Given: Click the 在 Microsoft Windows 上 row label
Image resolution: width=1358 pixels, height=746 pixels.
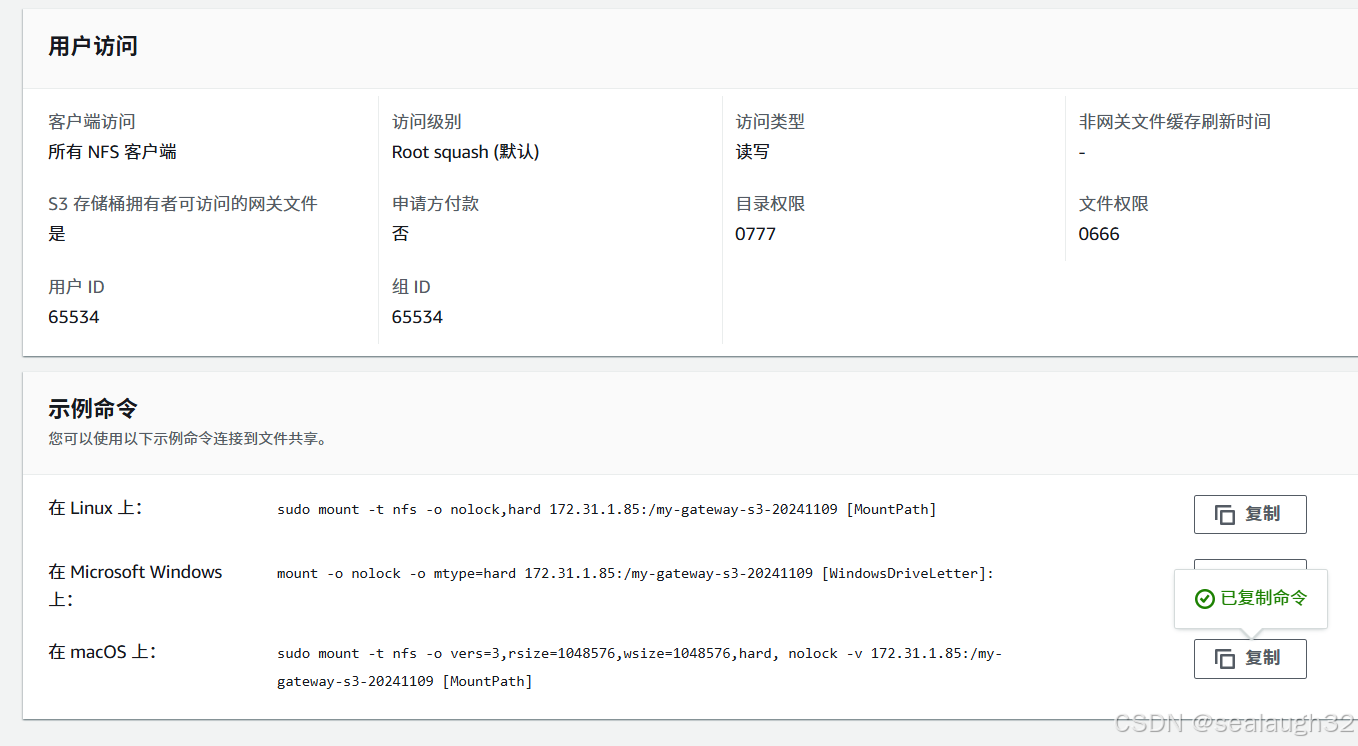Looking at the screenshot, I should (135, 585).
